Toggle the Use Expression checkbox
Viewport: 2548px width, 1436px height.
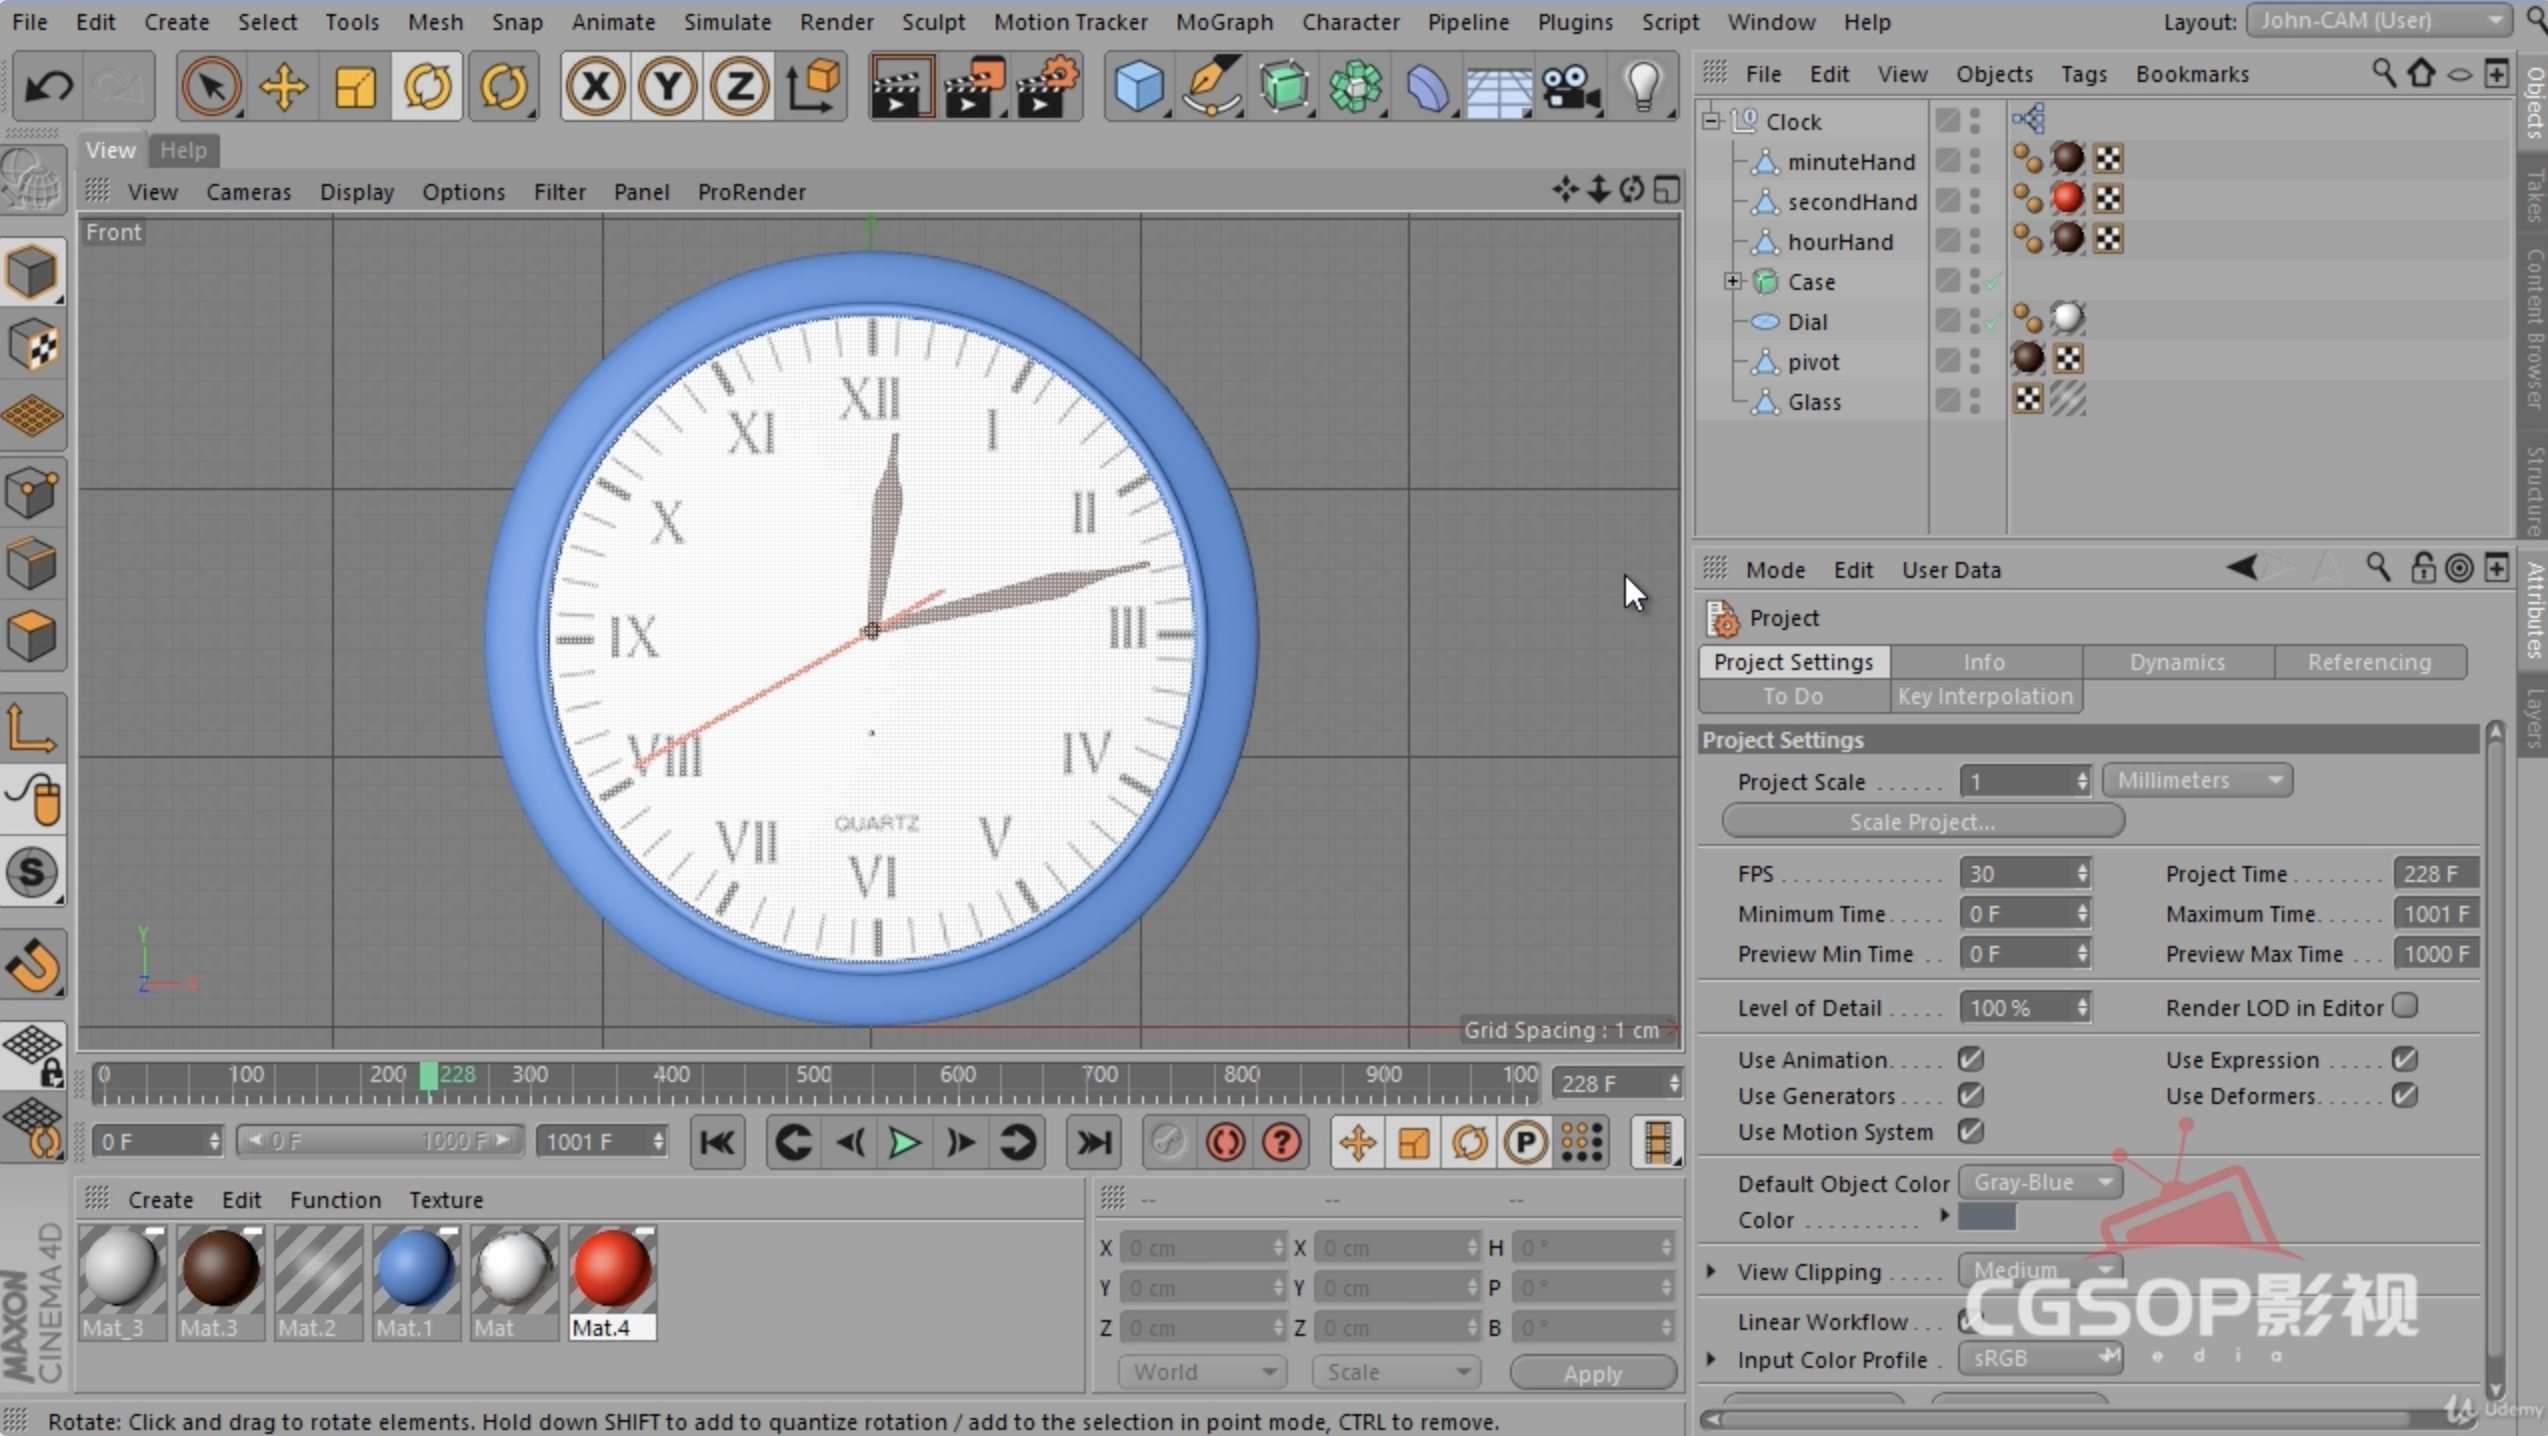pos(2405,1059)
